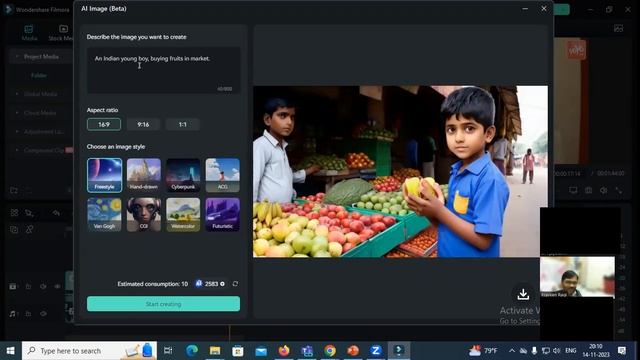Image resolution: width=640 pixels, height=360 pixels.
Task: Expand Adjustment Layer in Filmora sidebar
Action: 17,131
